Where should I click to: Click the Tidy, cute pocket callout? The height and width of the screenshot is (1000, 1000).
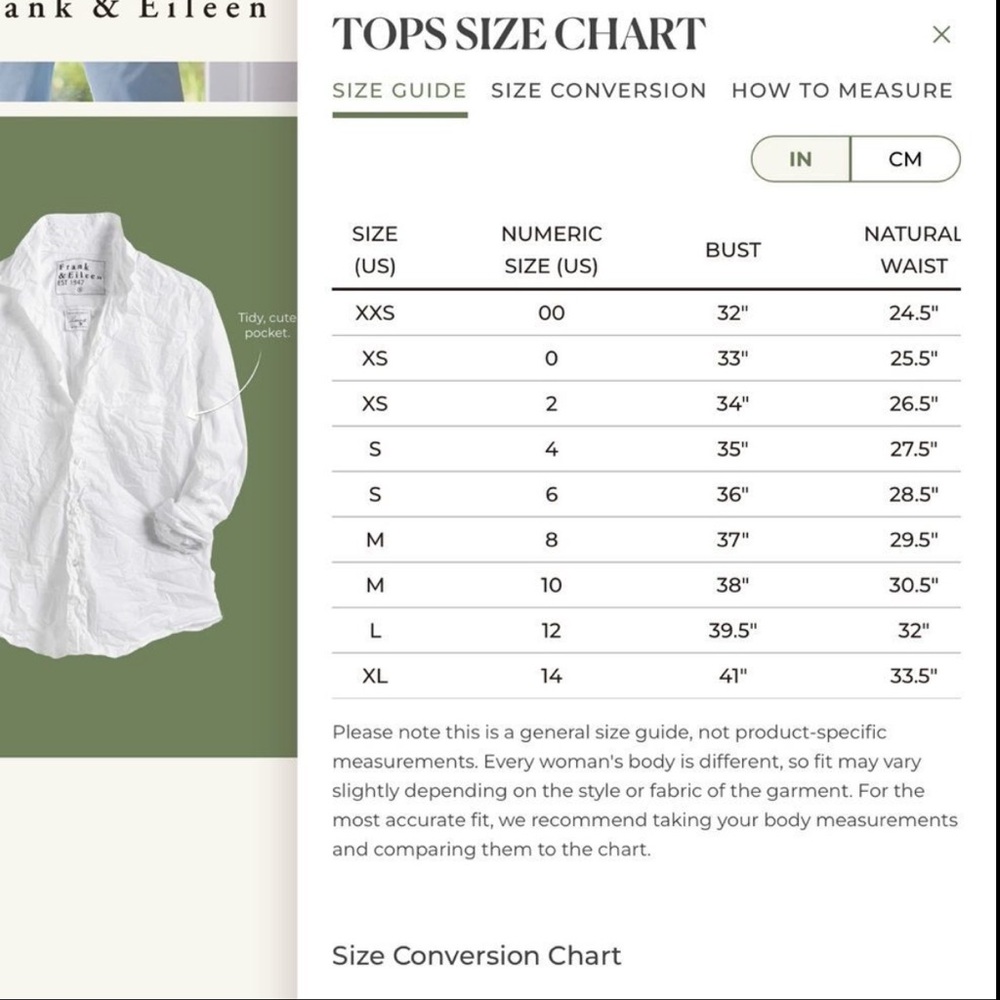tap(267, 325)
